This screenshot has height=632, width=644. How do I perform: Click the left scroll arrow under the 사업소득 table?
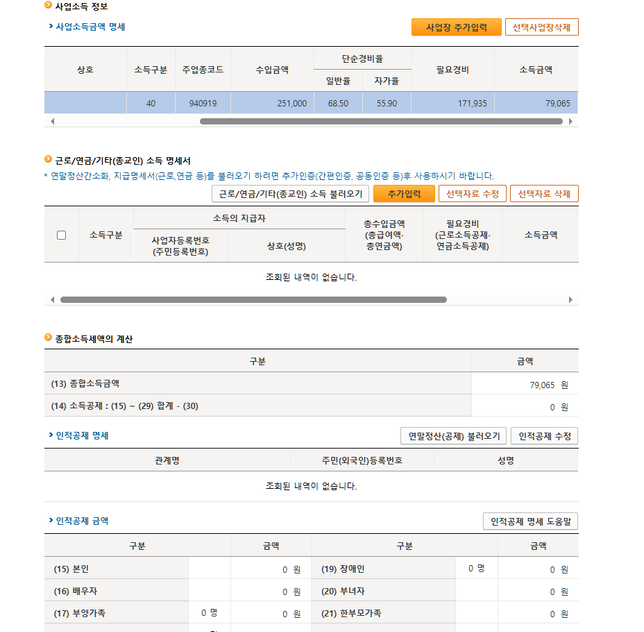tap(50, 121)
